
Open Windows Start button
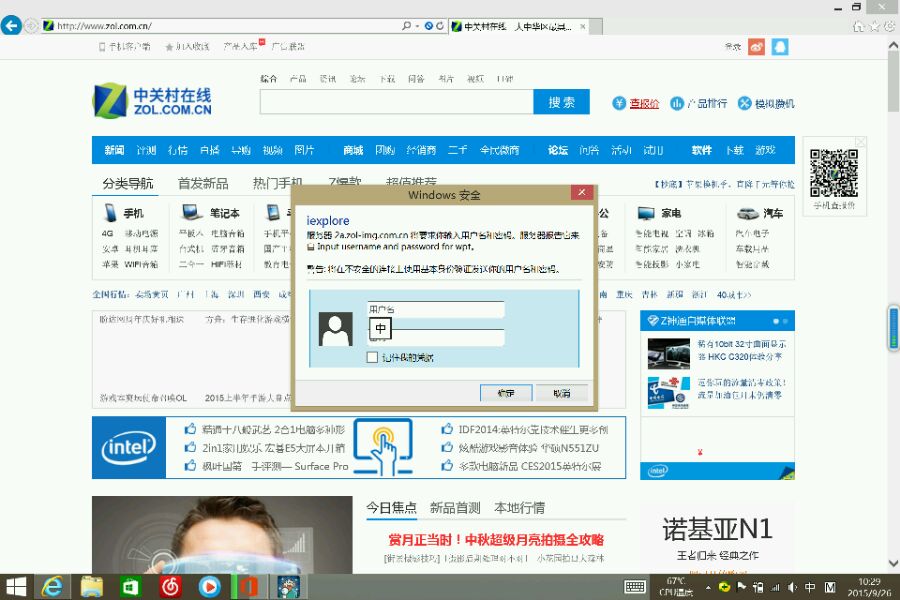click(x=16, y=587)
